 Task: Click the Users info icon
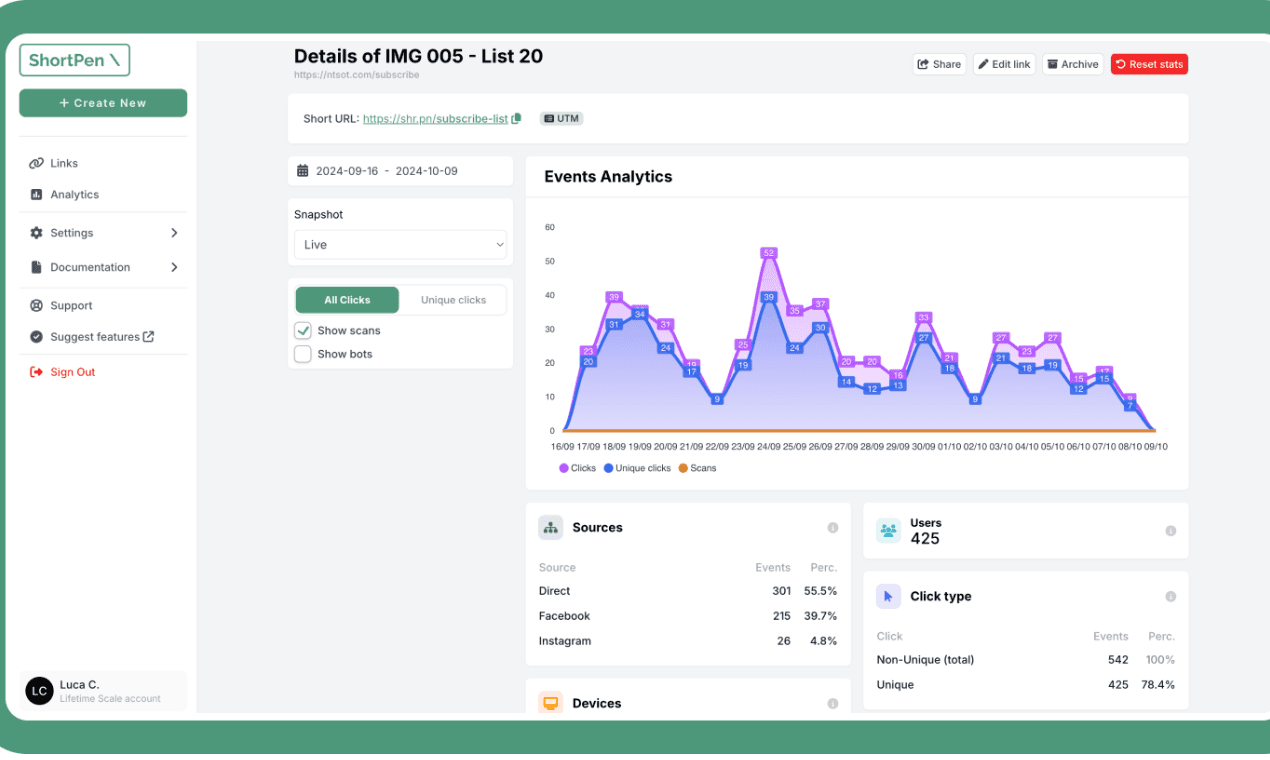coord(1170,531)
